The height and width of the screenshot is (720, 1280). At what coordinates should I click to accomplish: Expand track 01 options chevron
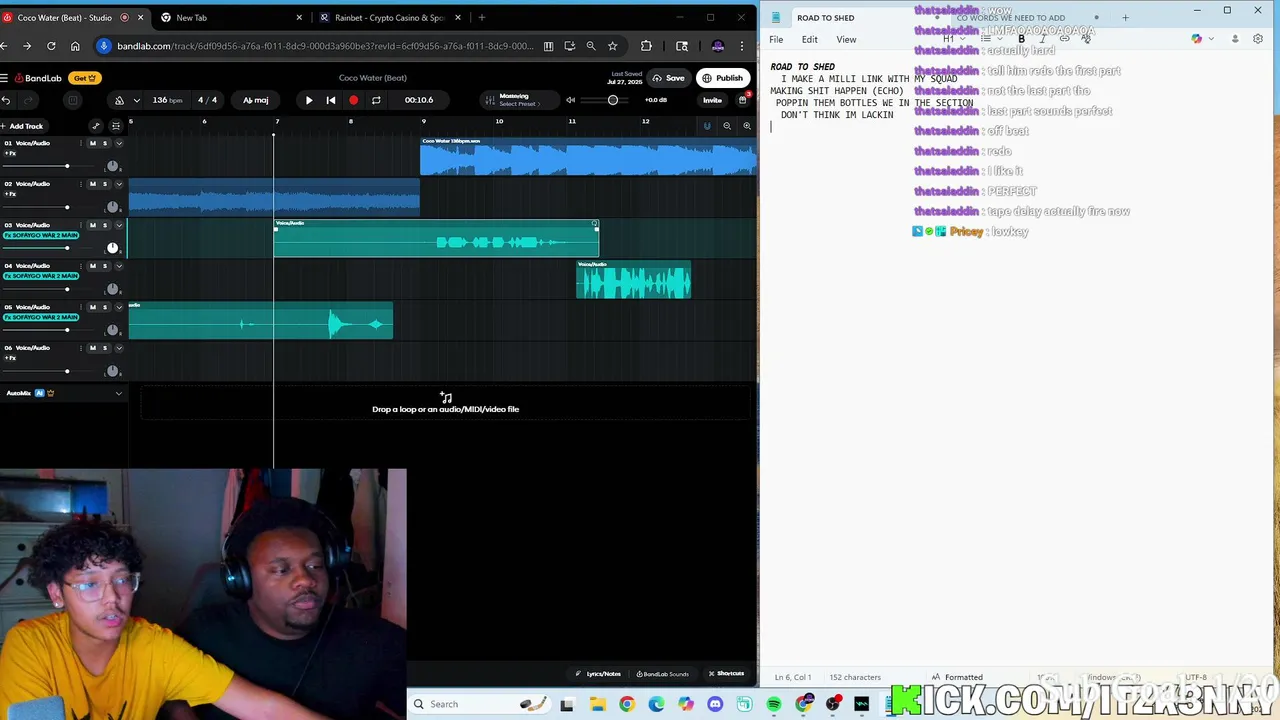pyautogui.click(x=118, y=143)
